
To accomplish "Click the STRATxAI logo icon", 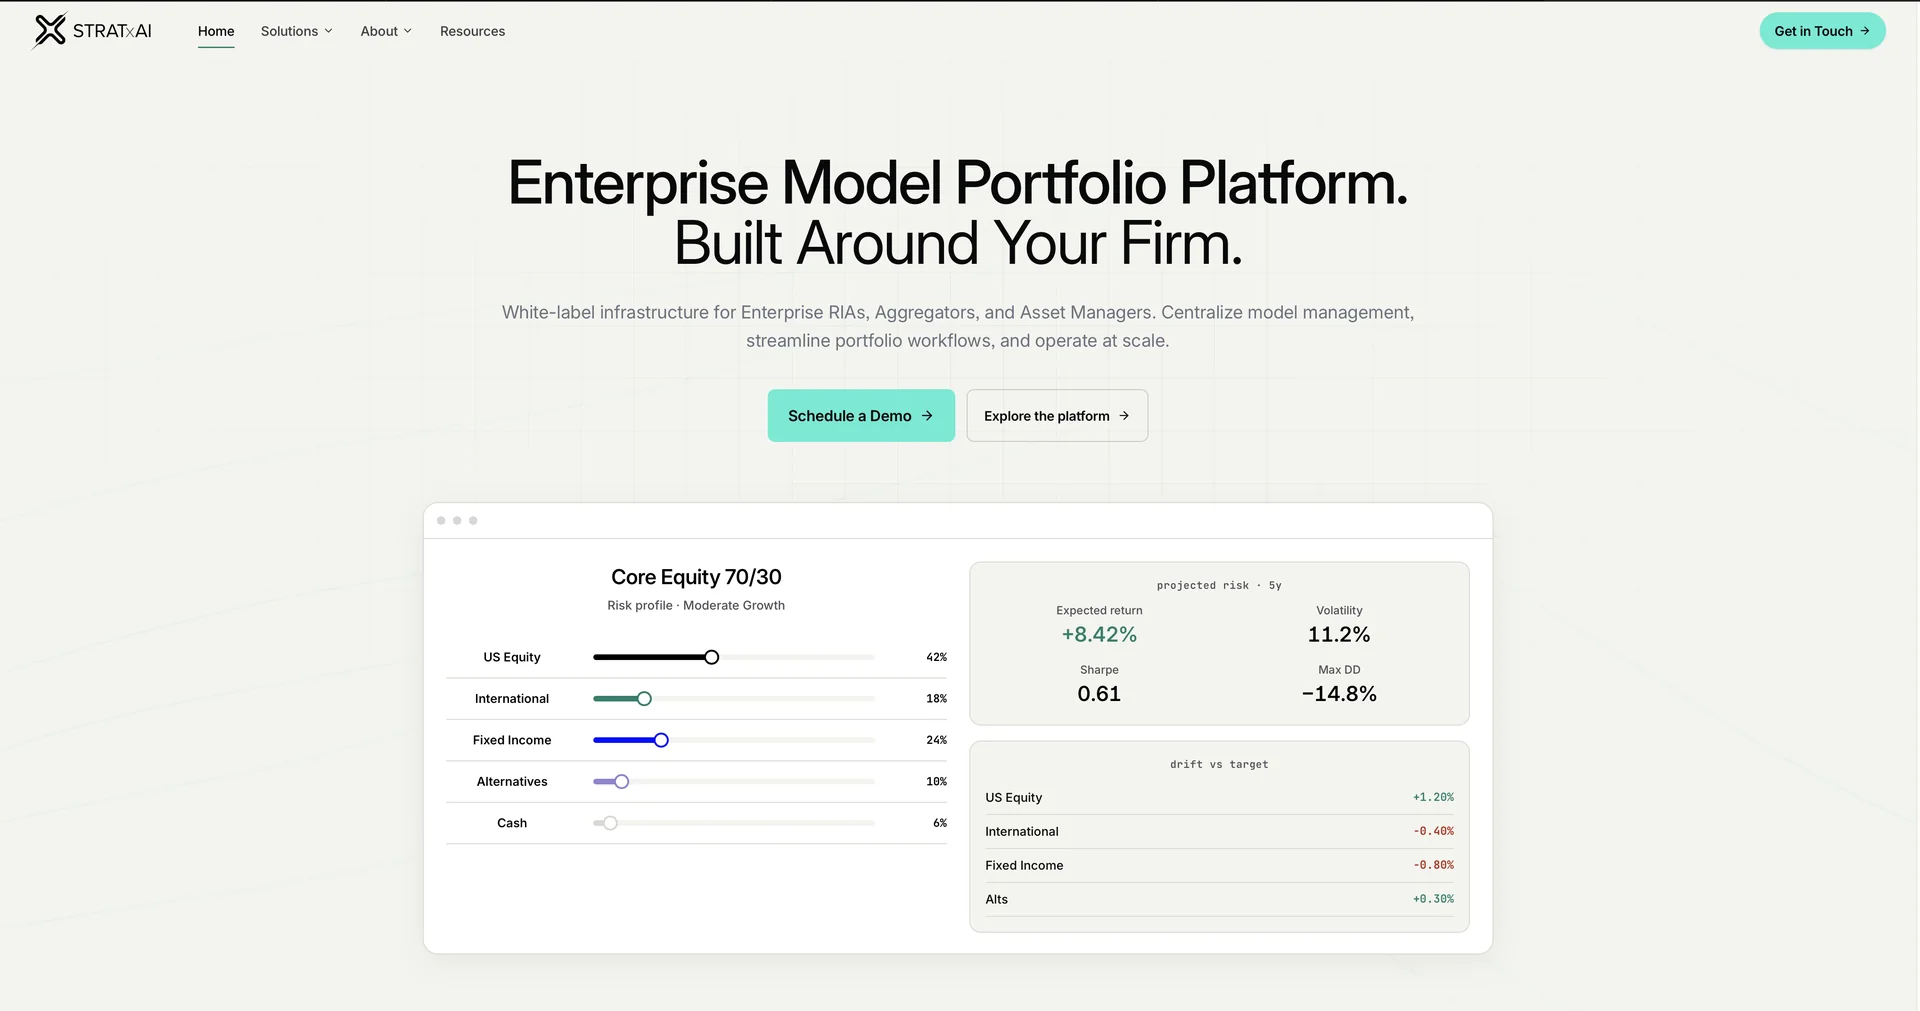I will (49, 30).
